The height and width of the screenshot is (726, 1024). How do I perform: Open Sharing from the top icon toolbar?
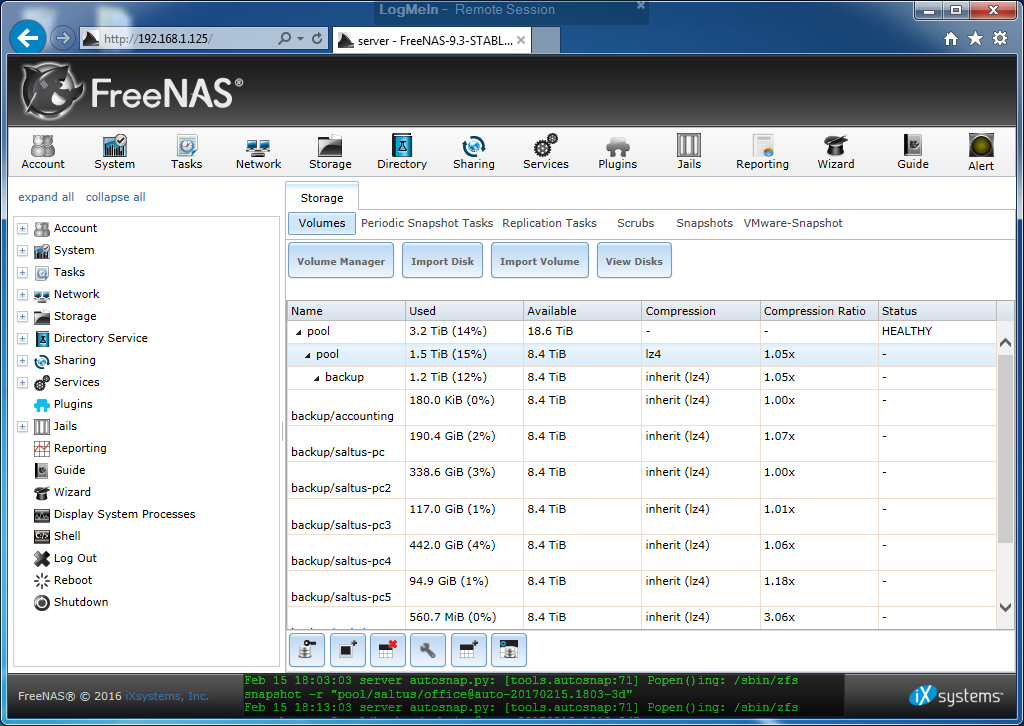pyautogui.click(x=474, y=151)
